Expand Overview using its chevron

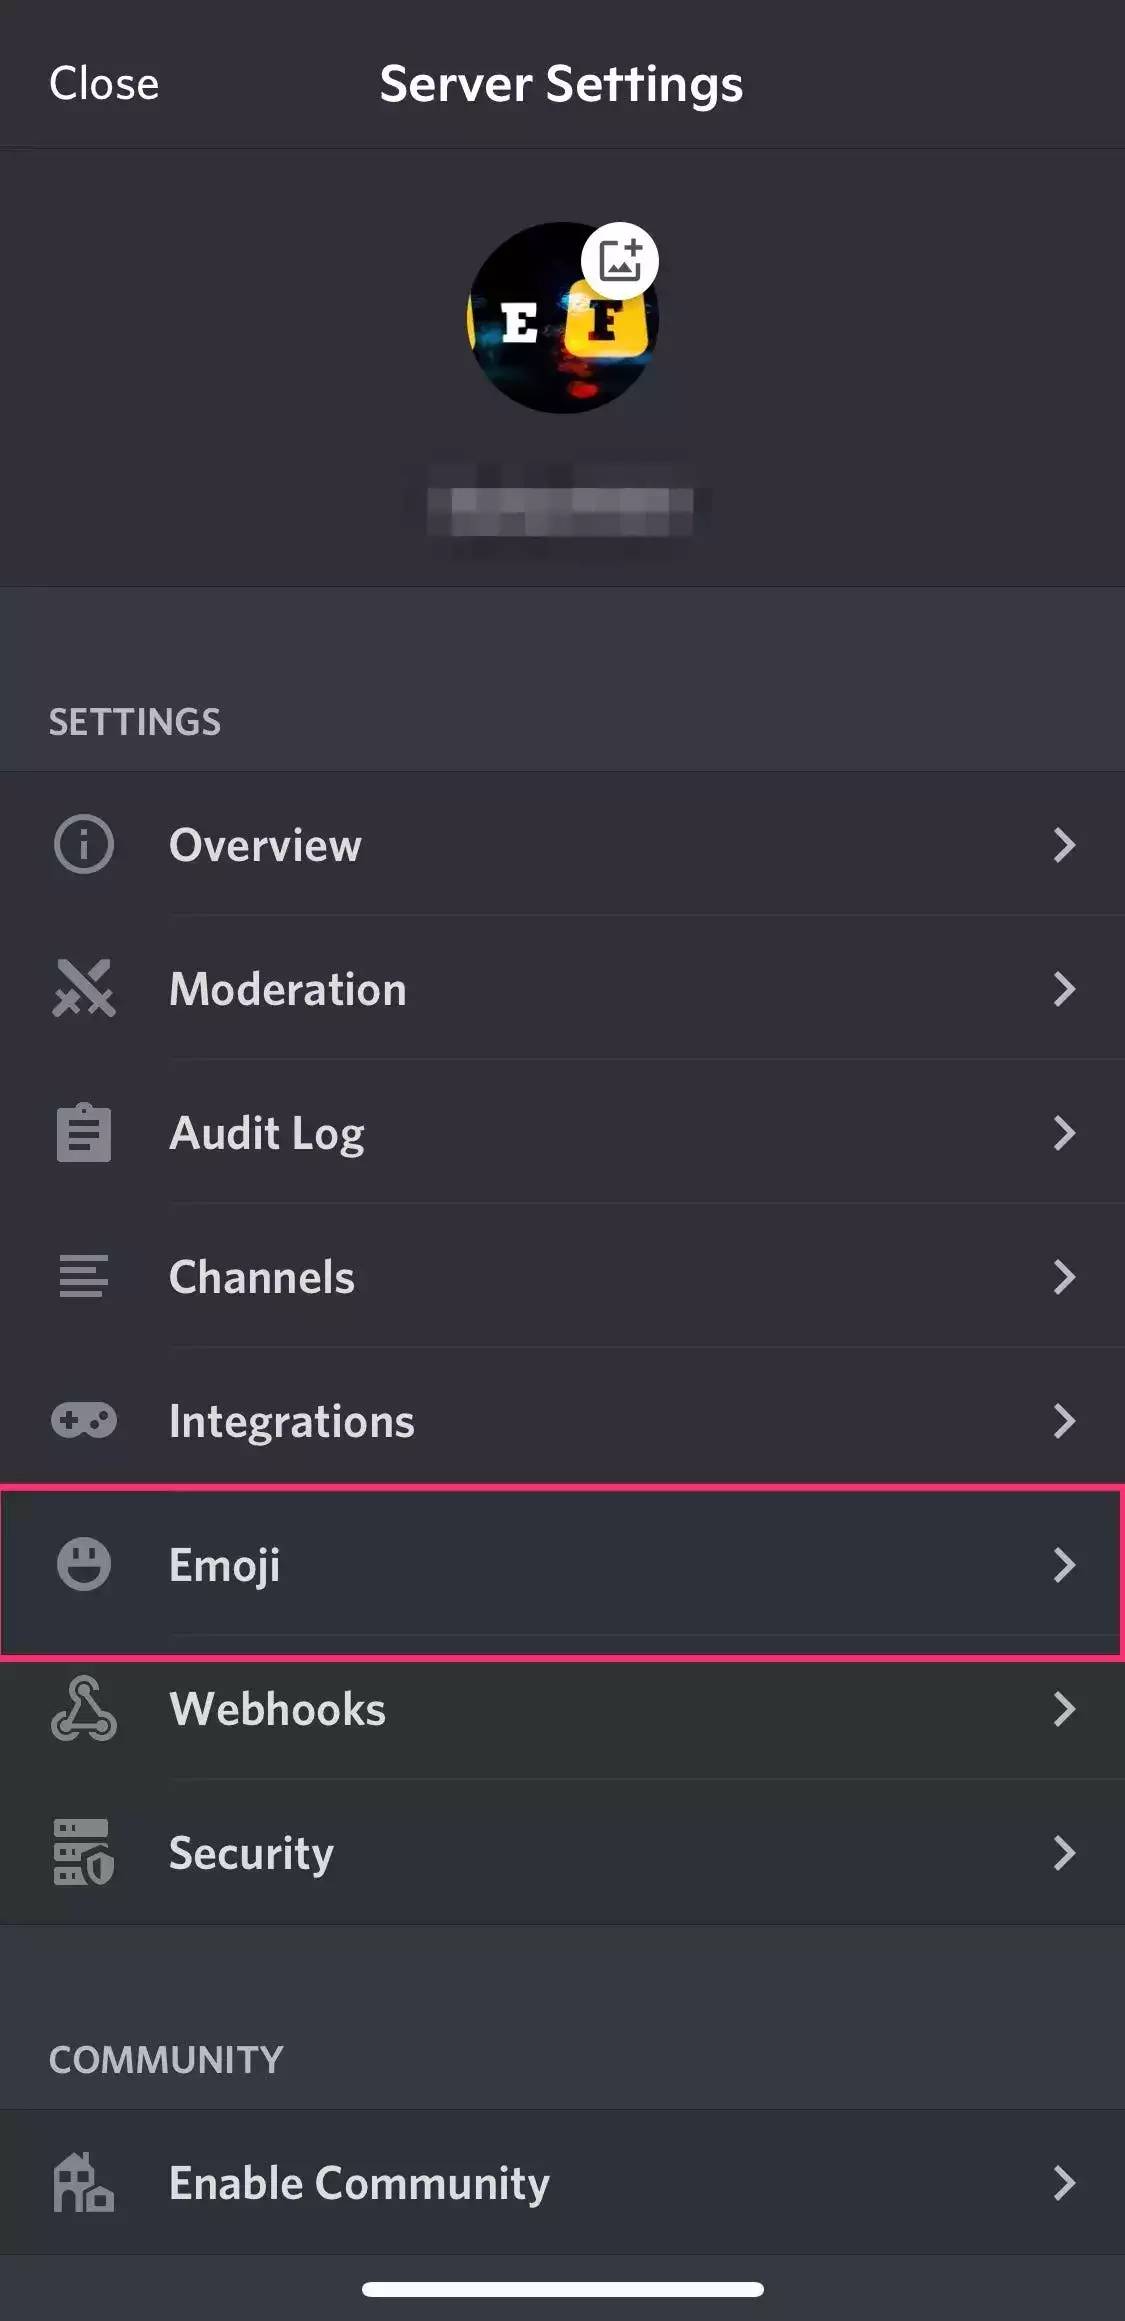pos(1064,845)
